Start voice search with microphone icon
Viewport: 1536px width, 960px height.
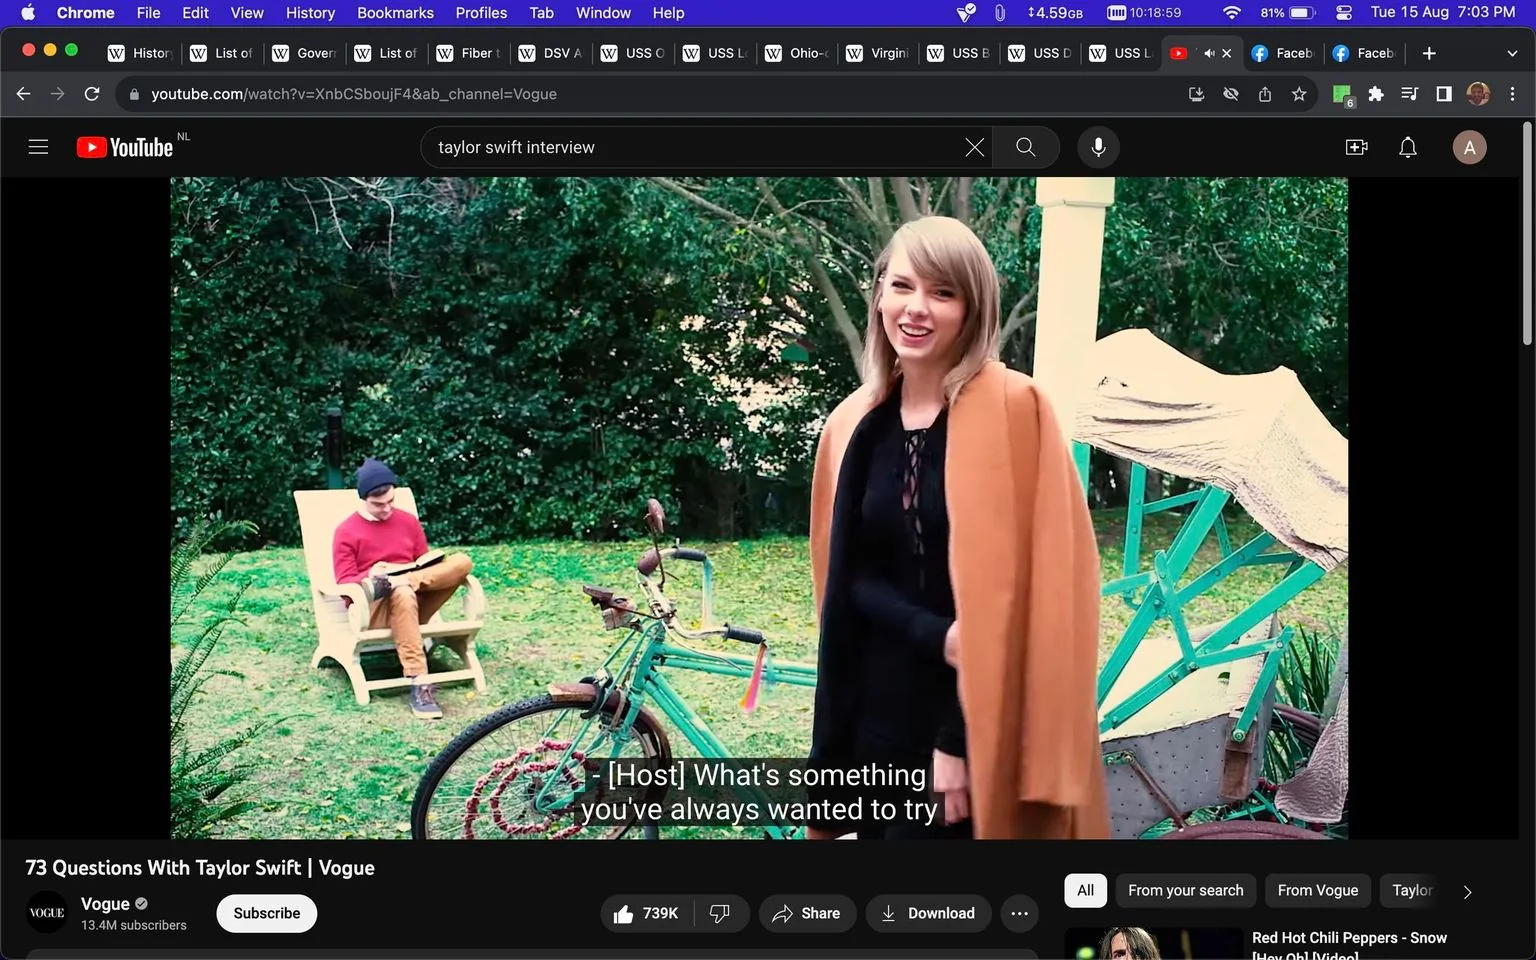1098,147
